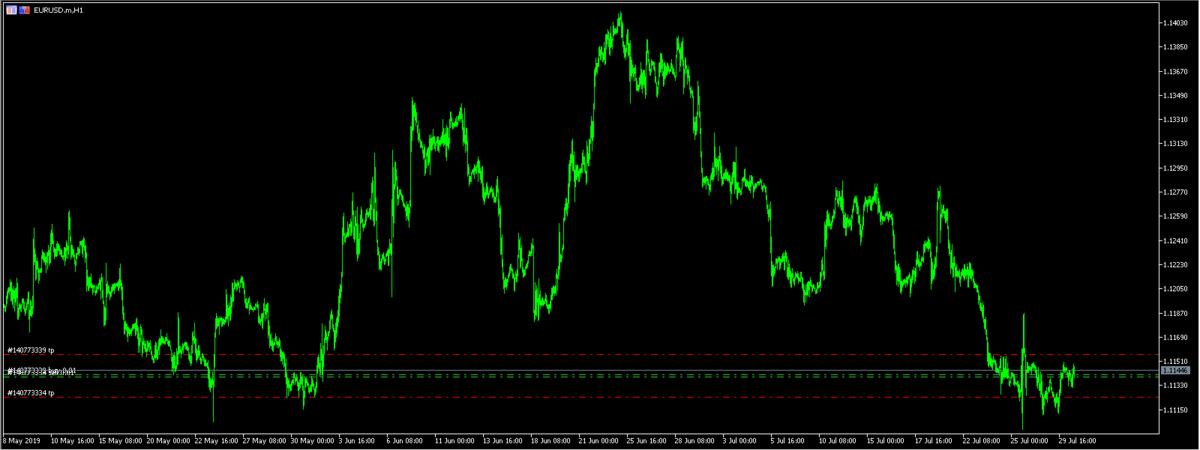Click the EURUSD.m,H1 chart title

tap(58, 9)
